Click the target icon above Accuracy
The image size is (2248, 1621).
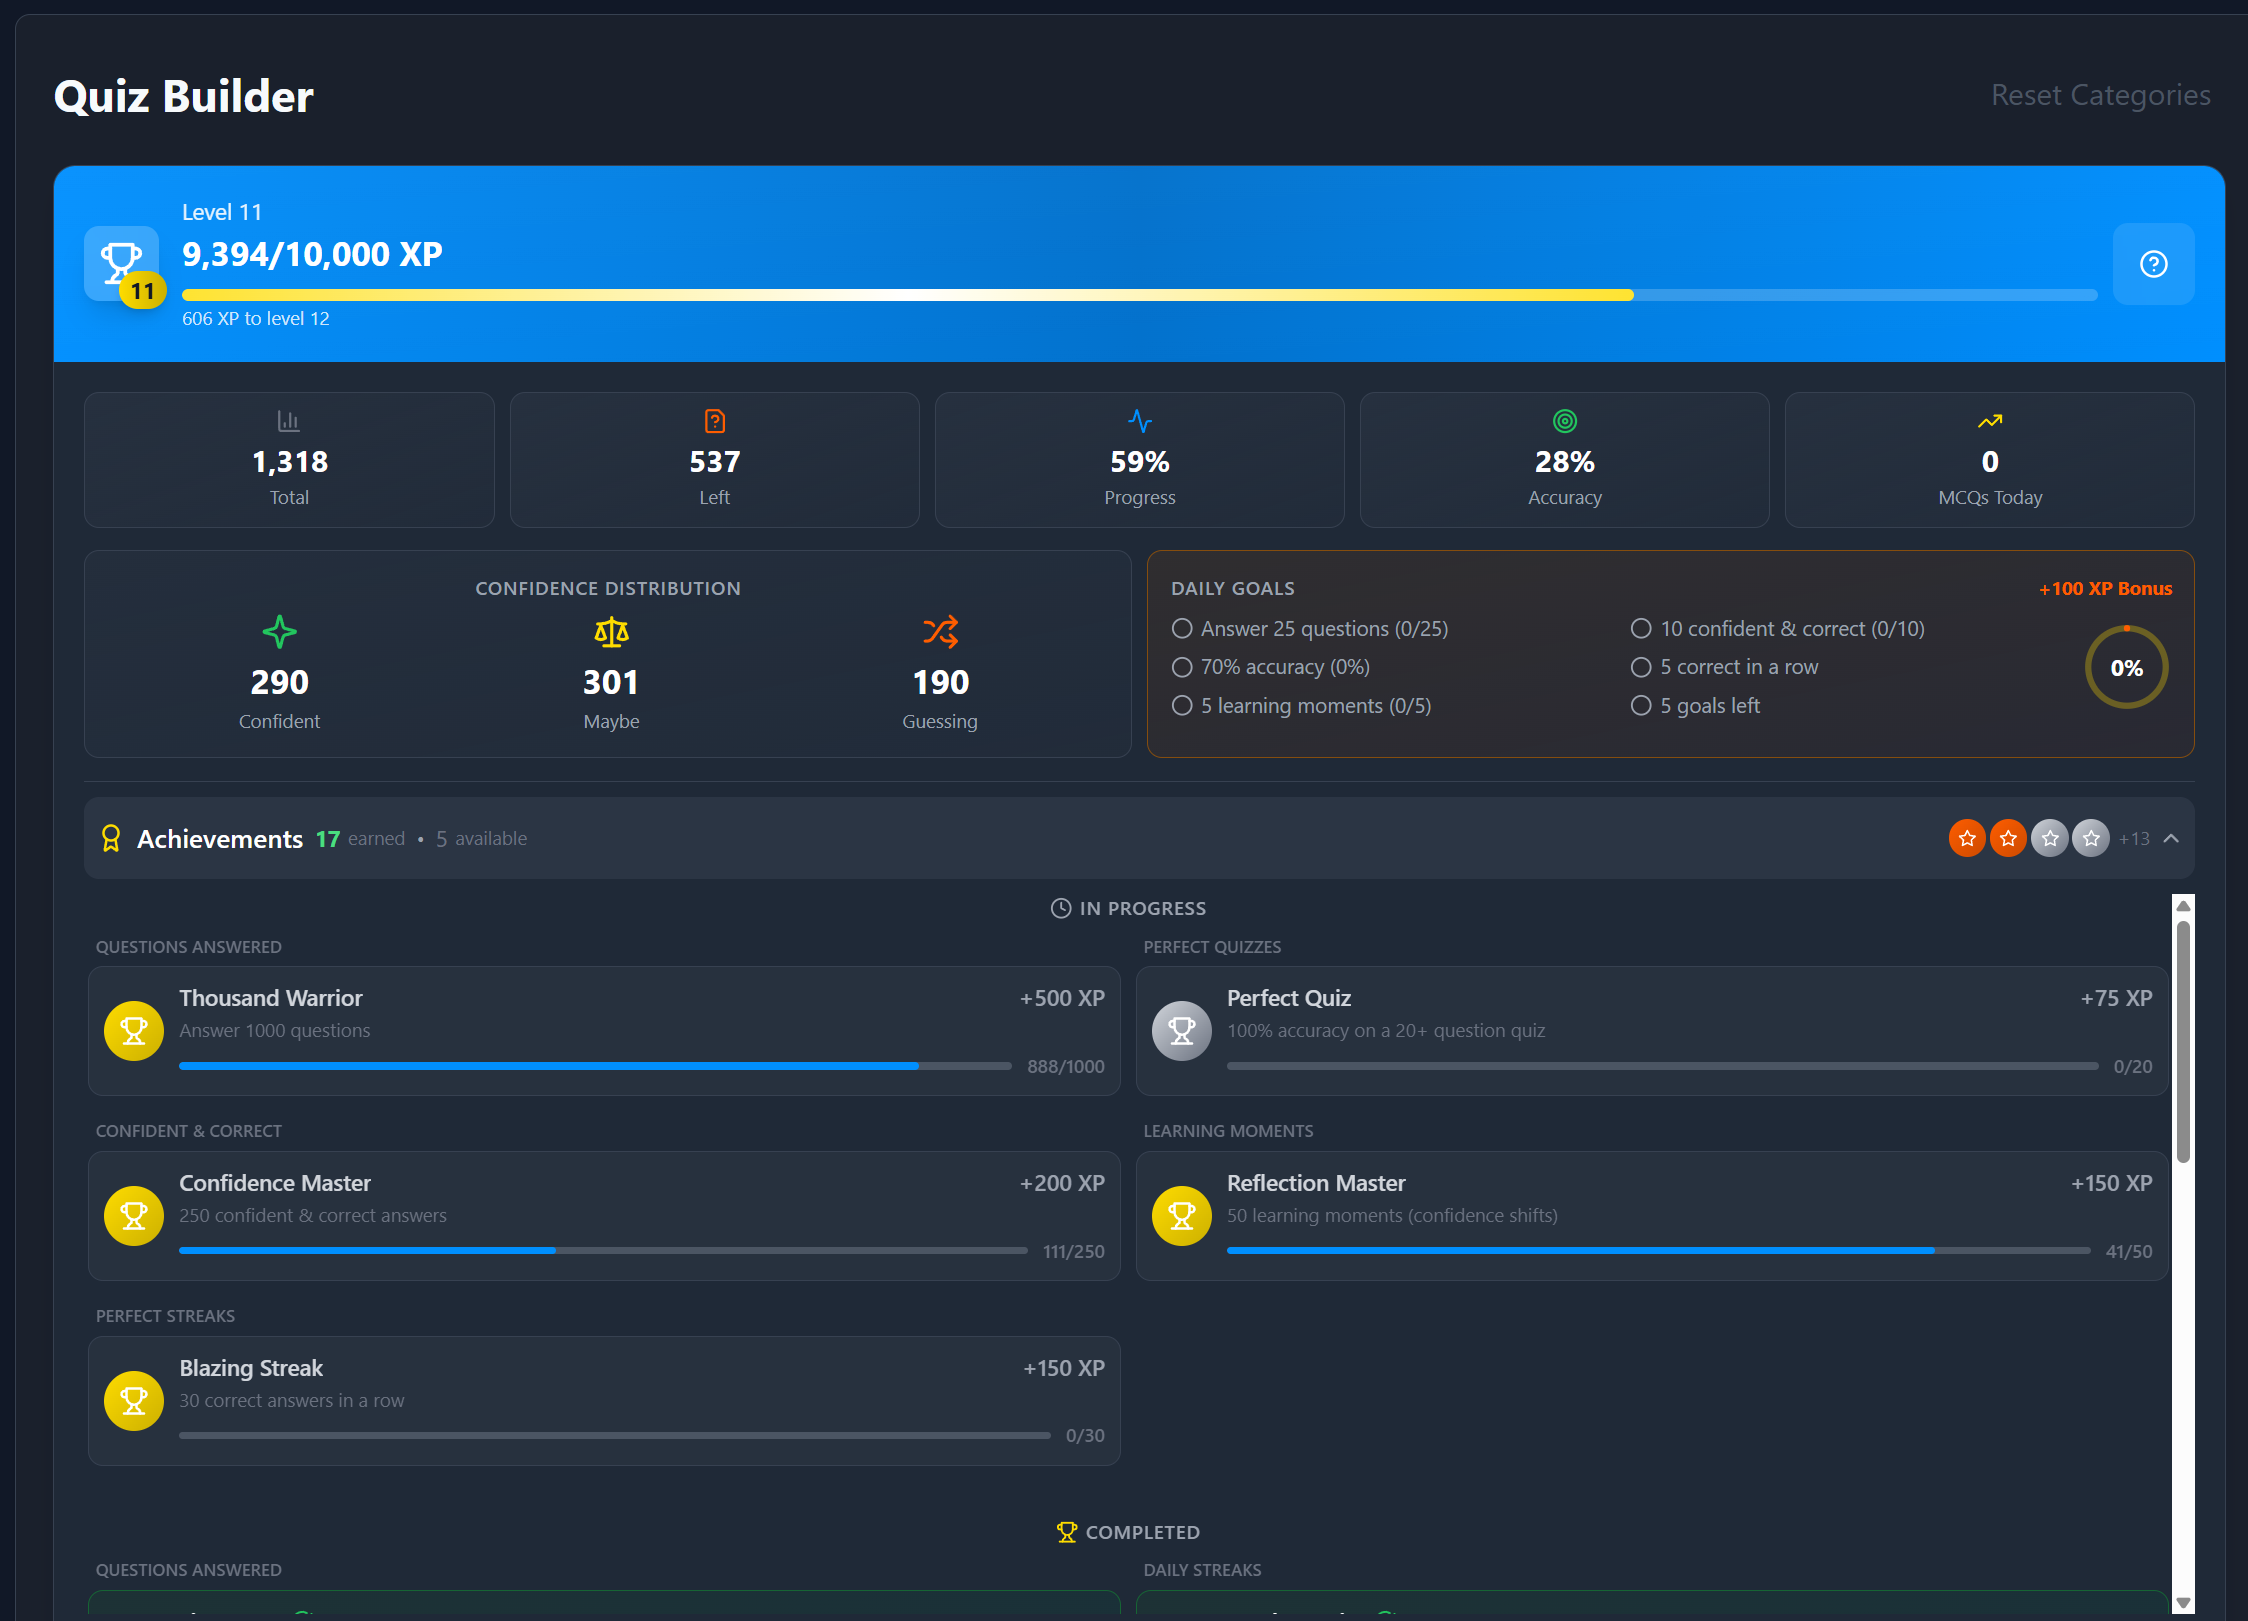(x=1564, y=421)
